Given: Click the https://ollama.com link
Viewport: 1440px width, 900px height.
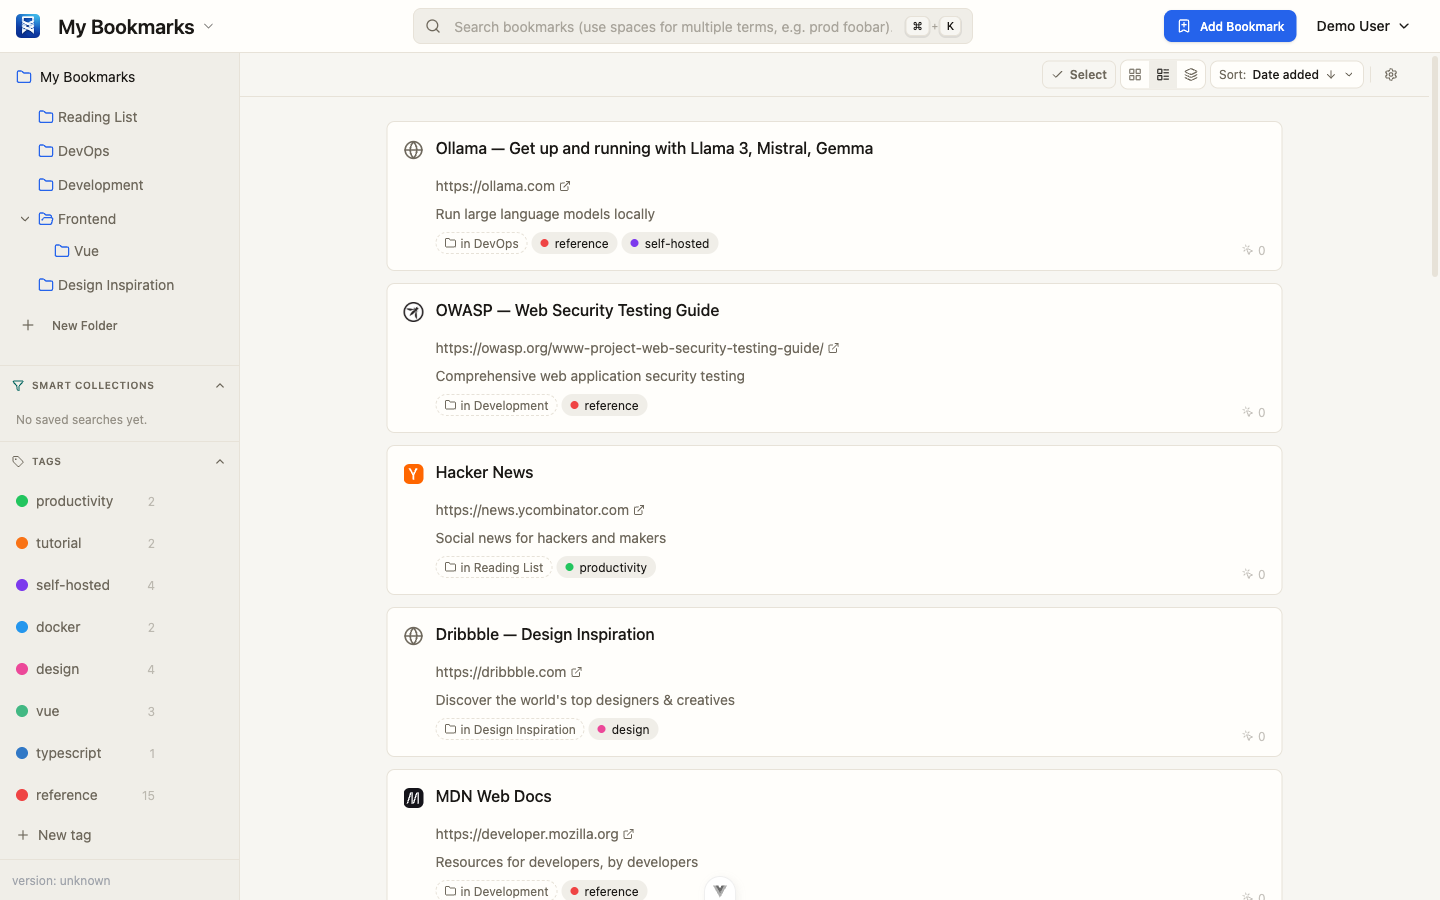Looking at the screenshot, I should (495, 186).
